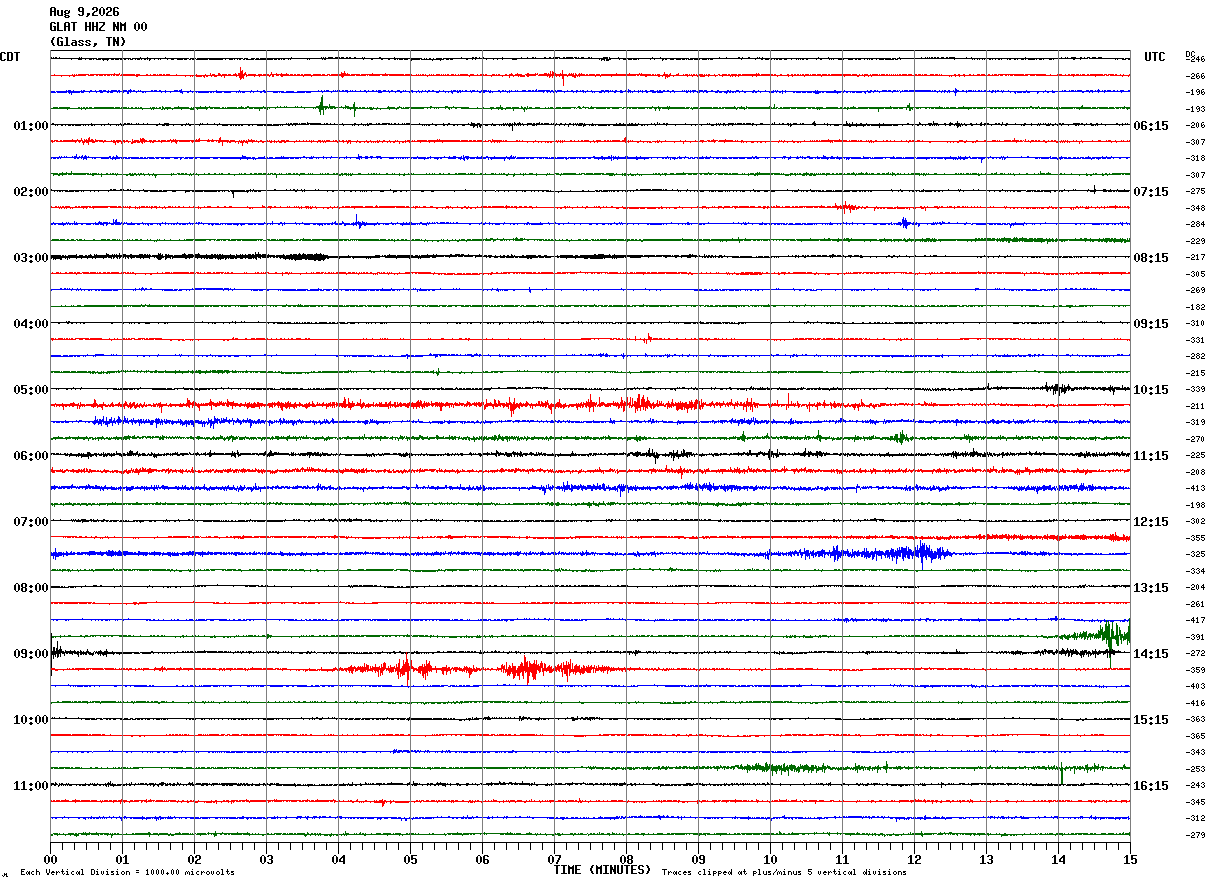Click the CDT timezone label

click(10, 57)
